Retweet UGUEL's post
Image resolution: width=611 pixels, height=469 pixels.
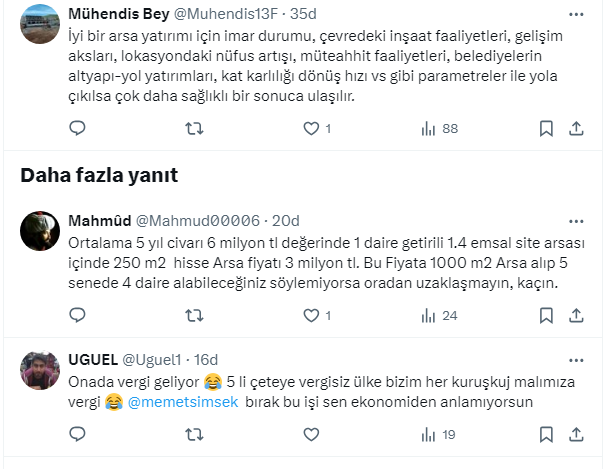tap(196, 435)
